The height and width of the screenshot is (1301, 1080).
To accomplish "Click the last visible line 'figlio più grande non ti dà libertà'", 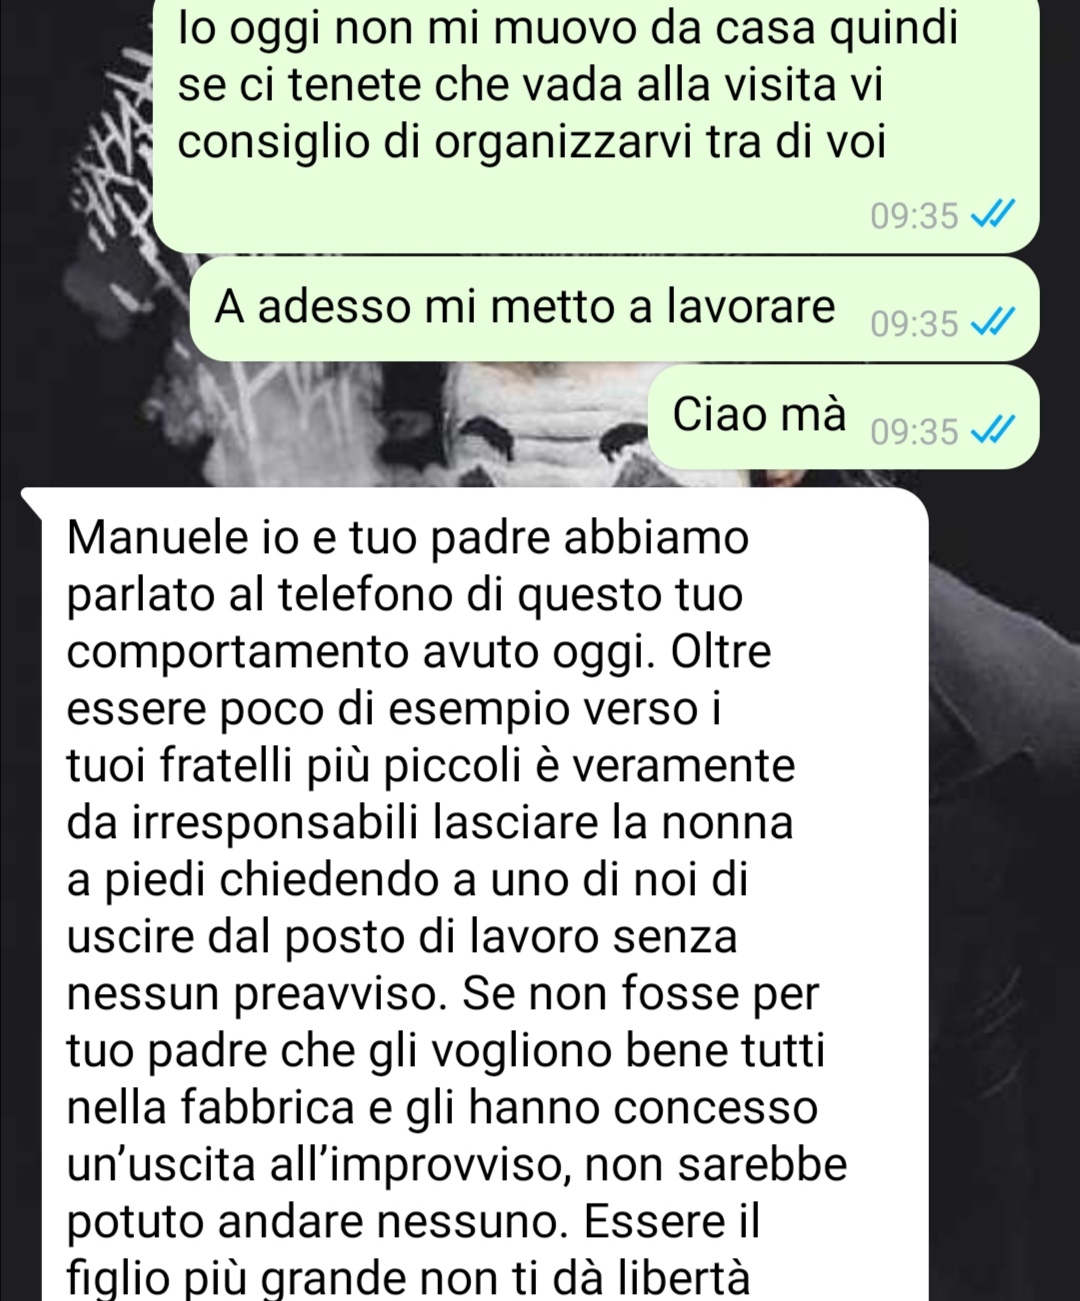I will pos(408,1279).
